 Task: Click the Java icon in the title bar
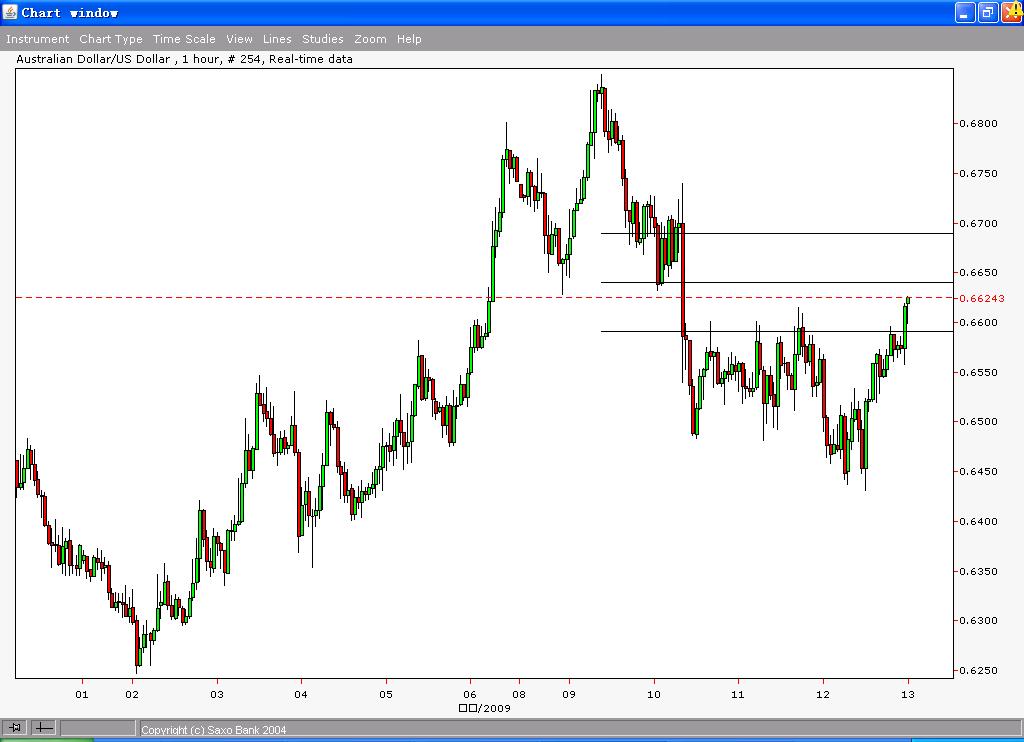(x=10, y=12)
